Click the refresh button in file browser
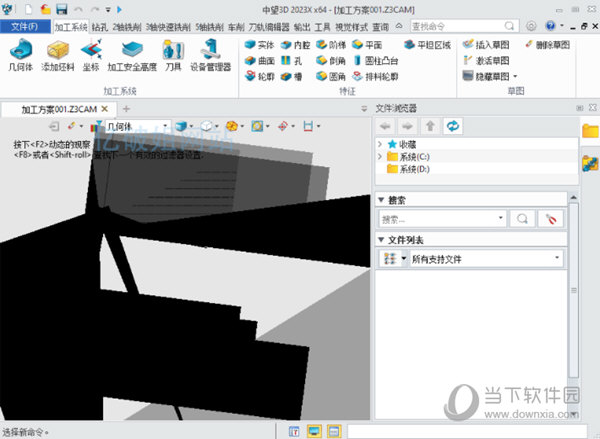 pyautogui.click(x=453, y=126)
